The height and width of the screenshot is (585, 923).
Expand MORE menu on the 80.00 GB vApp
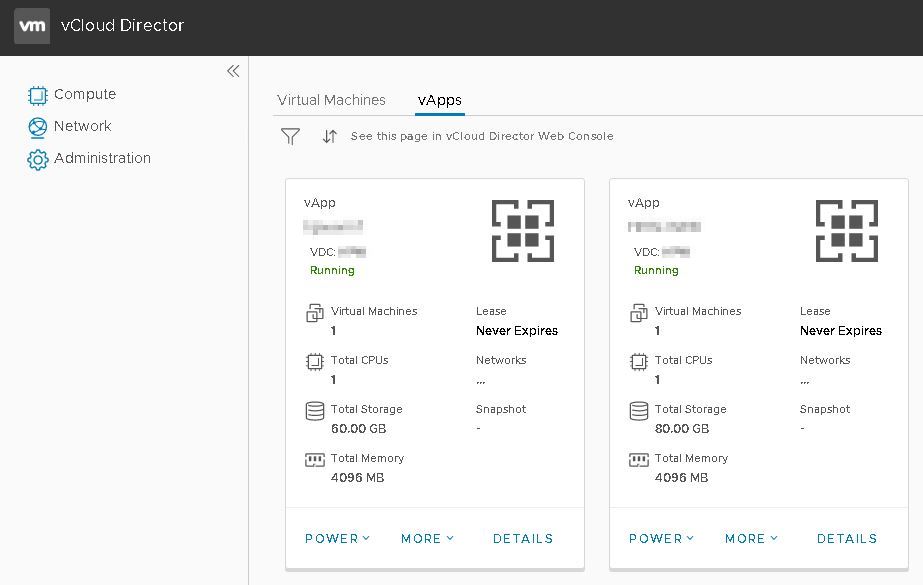pyautogui.click(x=752, y=539)
